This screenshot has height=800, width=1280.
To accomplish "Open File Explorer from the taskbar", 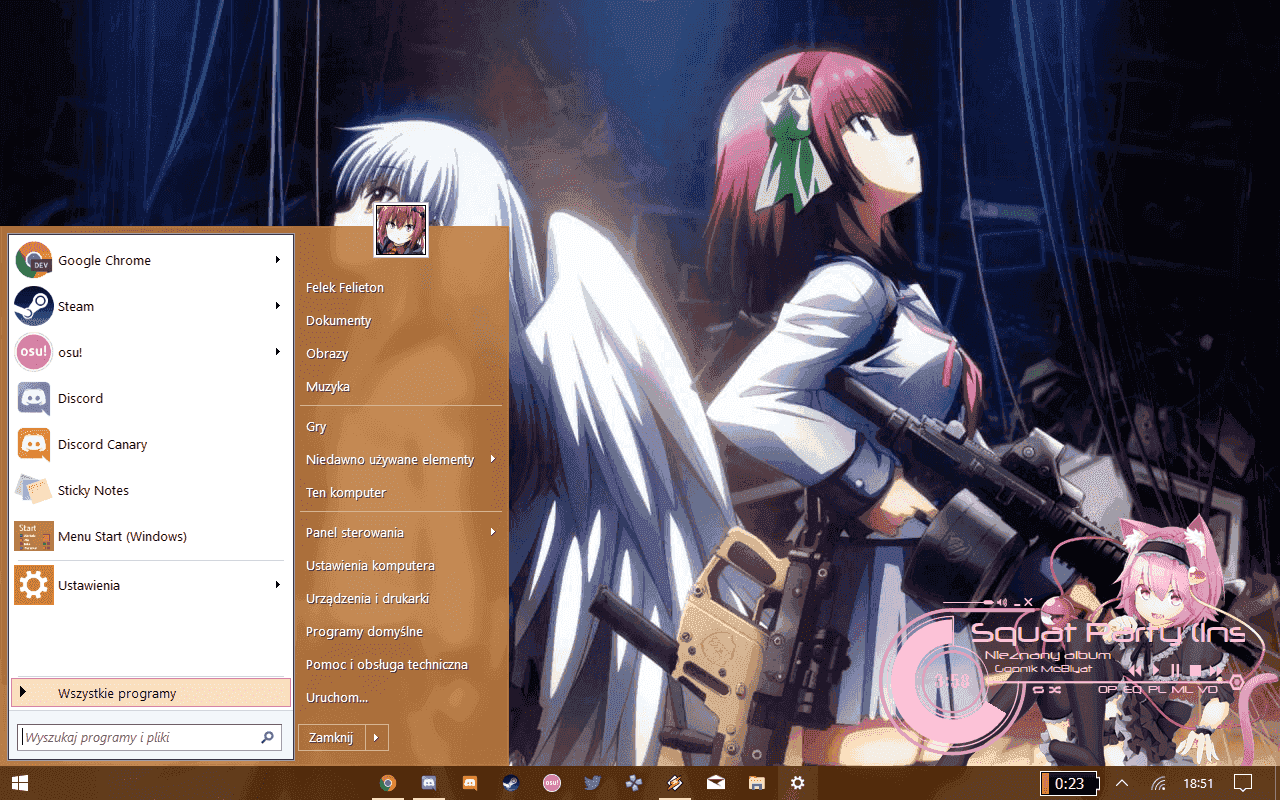I will click(x=756, y=783).
